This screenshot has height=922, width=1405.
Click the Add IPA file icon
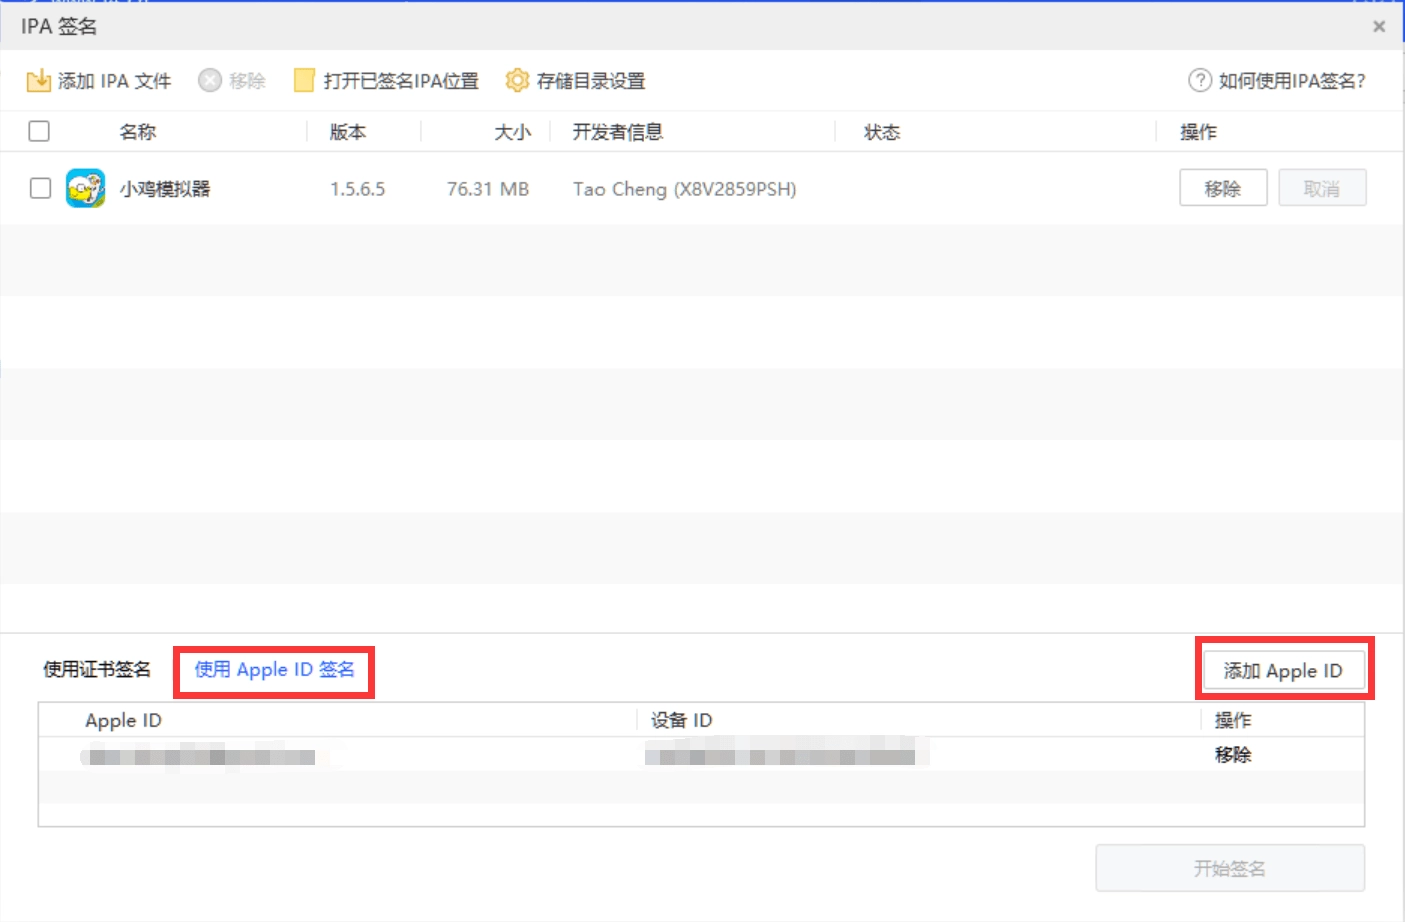38,81
